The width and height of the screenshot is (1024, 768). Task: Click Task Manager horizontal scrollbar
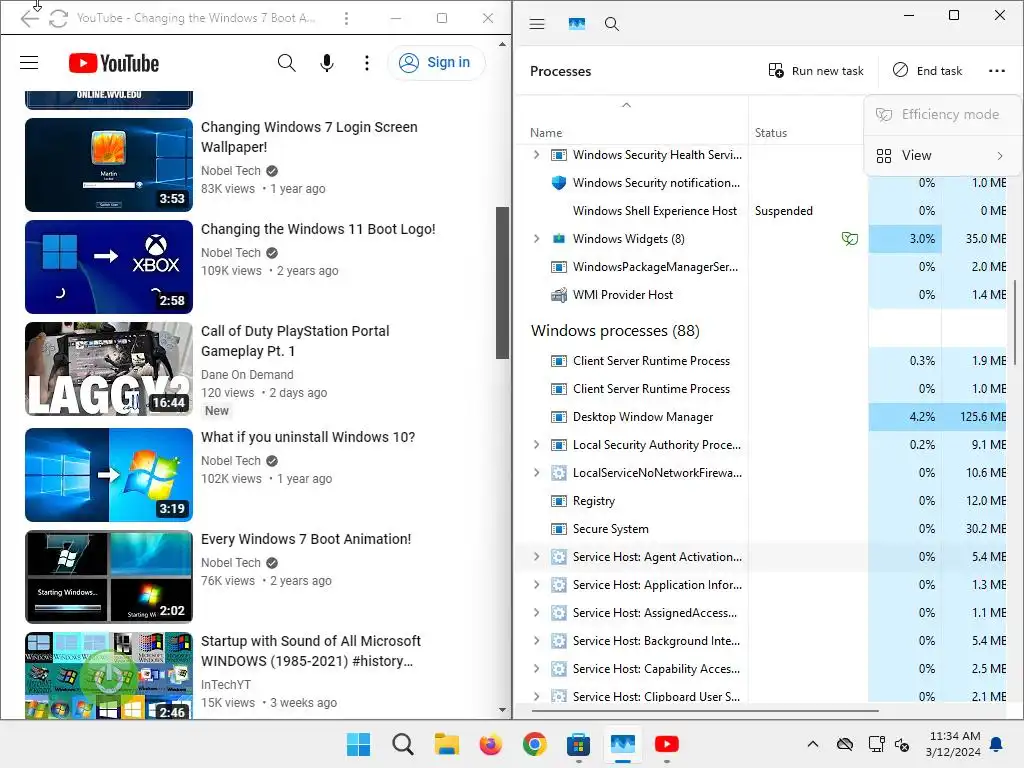(x=705, y=710)
